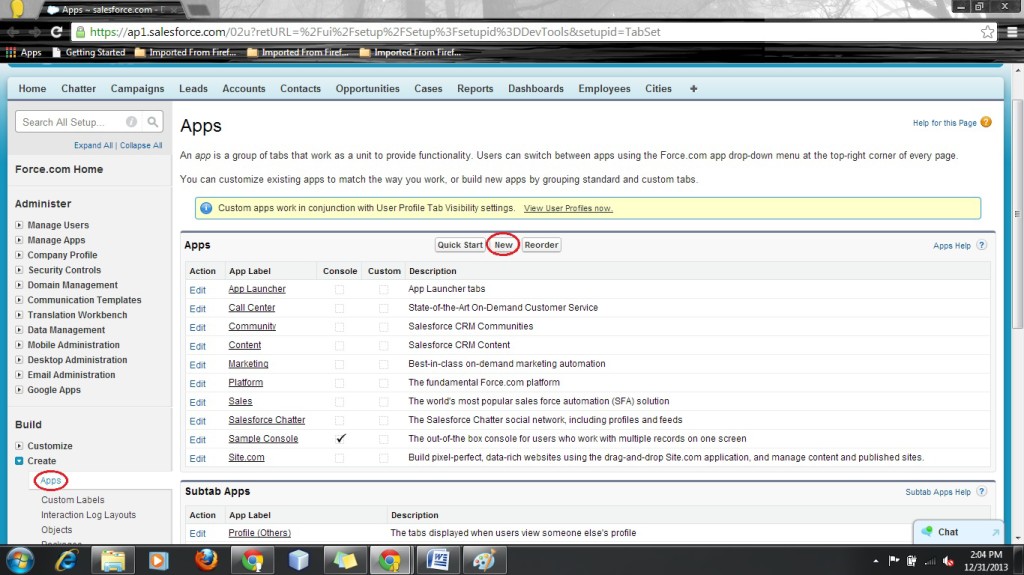Open the Dashboards tab
Screen dimensions: 1024x575
tap(536, 88)
